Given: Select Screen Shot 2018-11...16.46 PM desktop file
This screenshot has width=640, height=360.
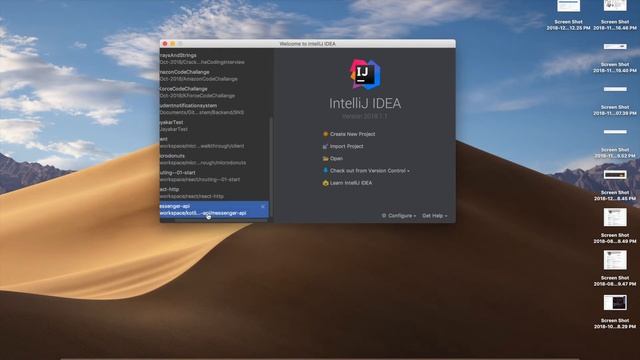Looking at the screenshot, I should [615, 15].
